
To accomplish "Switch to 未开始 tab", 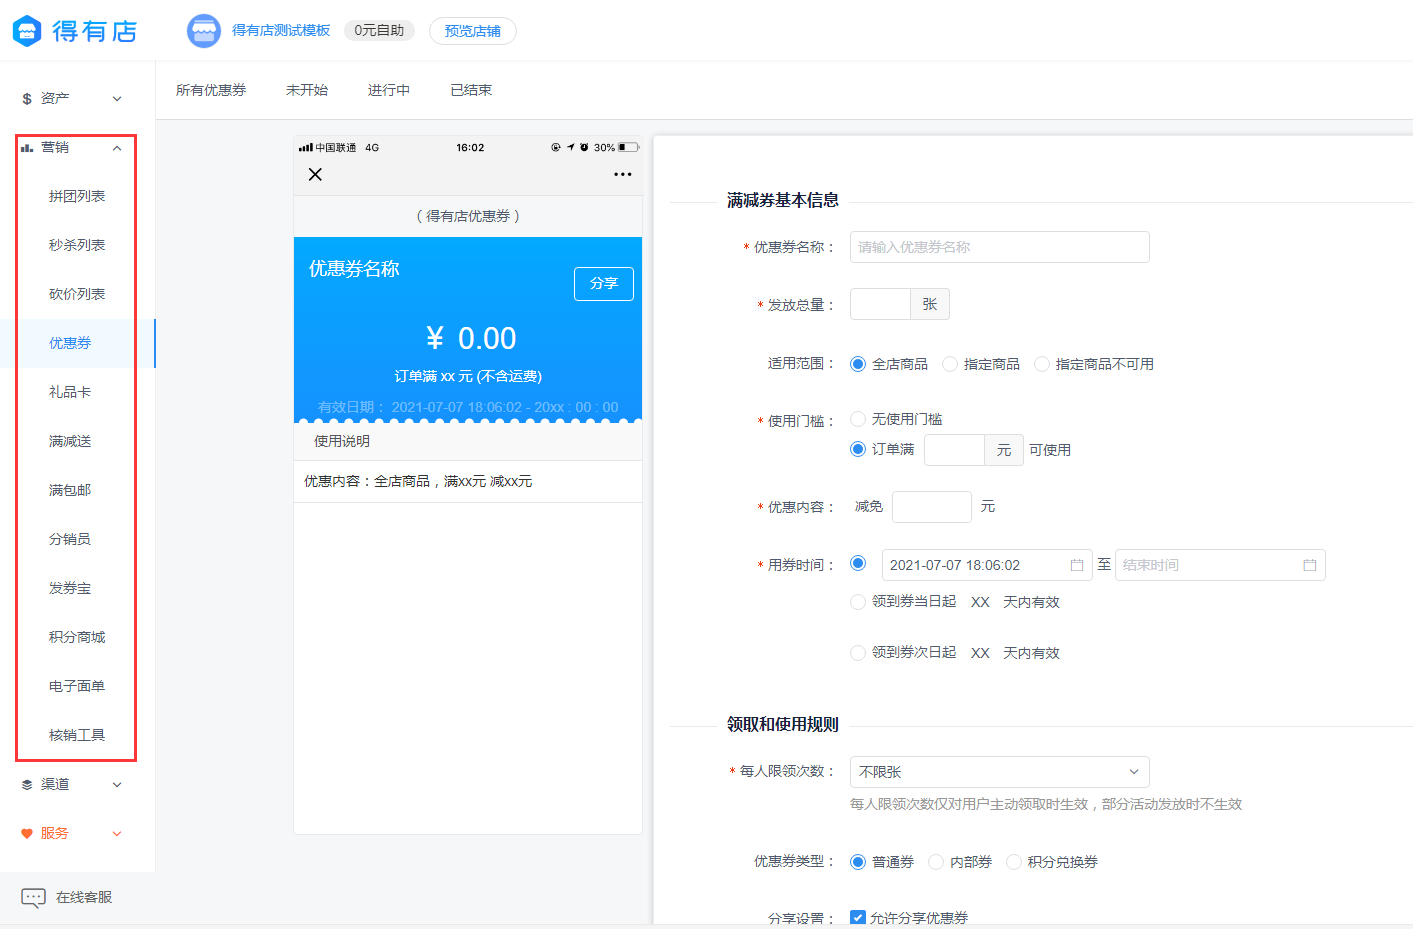I will tap(307, 90).
